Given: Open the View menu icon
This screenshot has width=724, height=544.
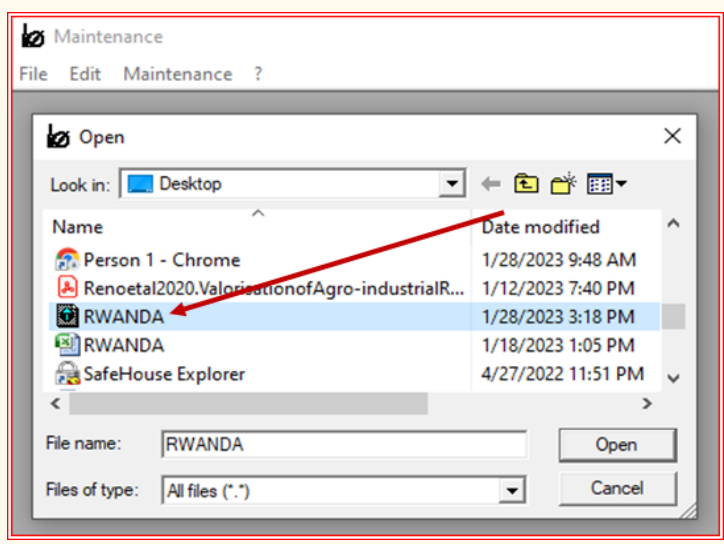Looking at the screenshot, I should [x=599, y=184].
